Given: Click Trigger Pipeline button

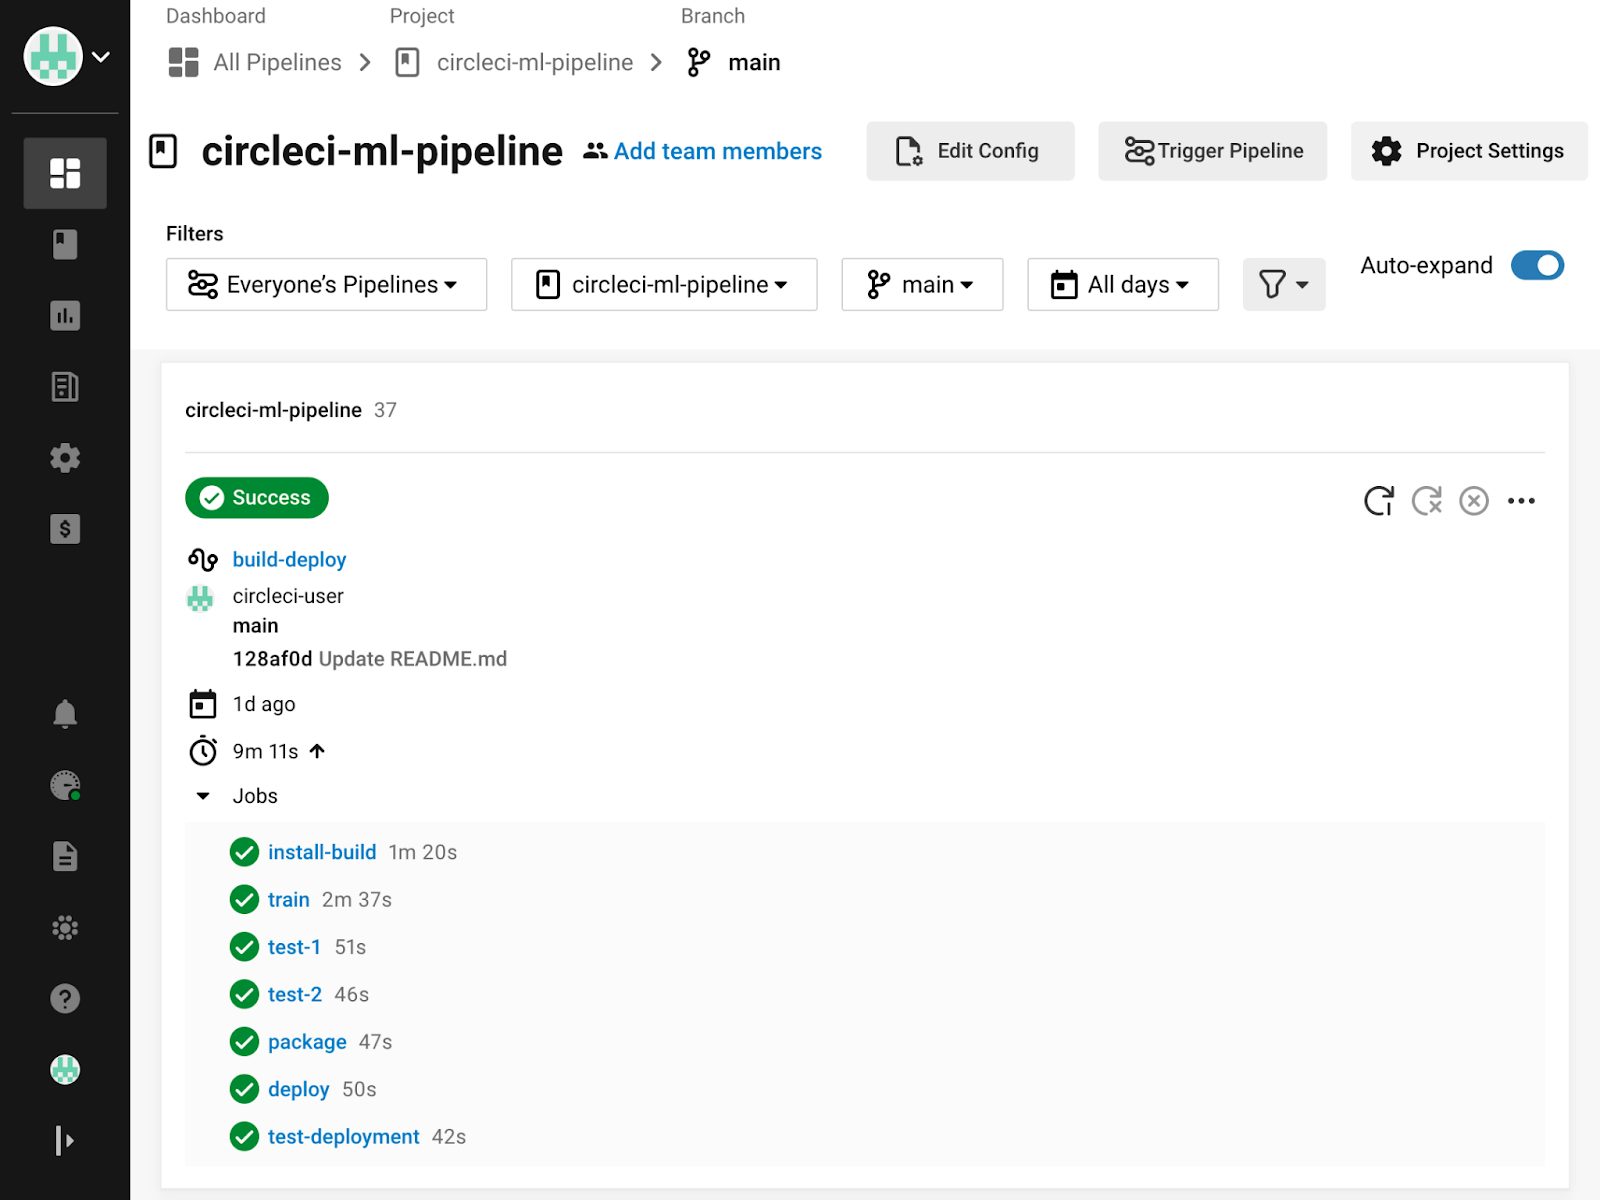Looking at the screenshot, I should (x=1212, y=151).
